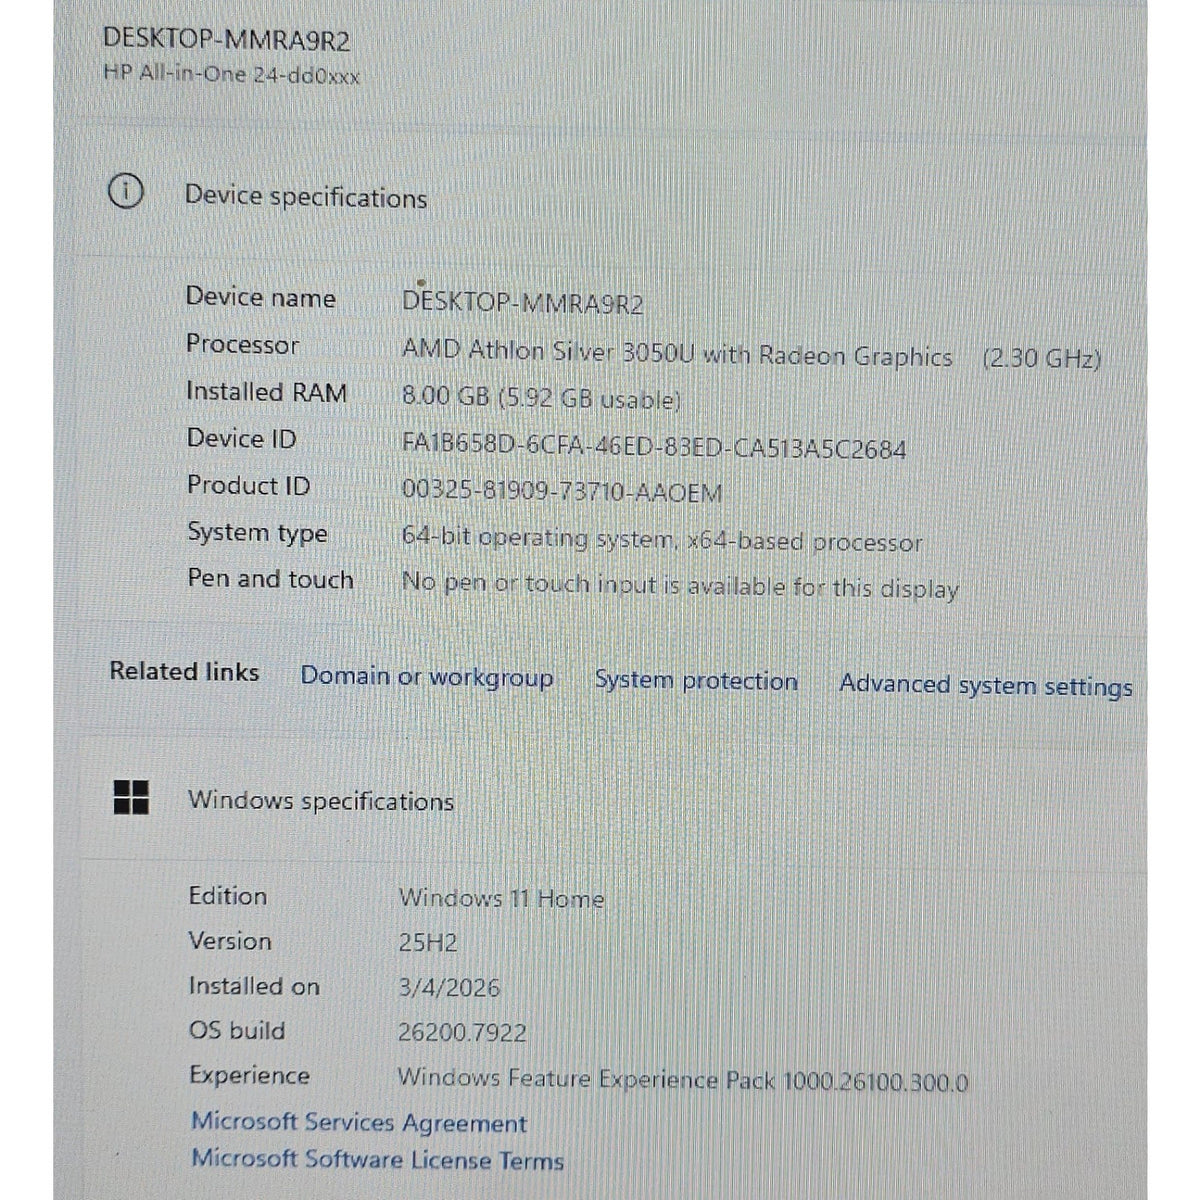Click the Installed RAM label
The width and height of the screenshot is (1200, 1200).
(x=267, y=392)
